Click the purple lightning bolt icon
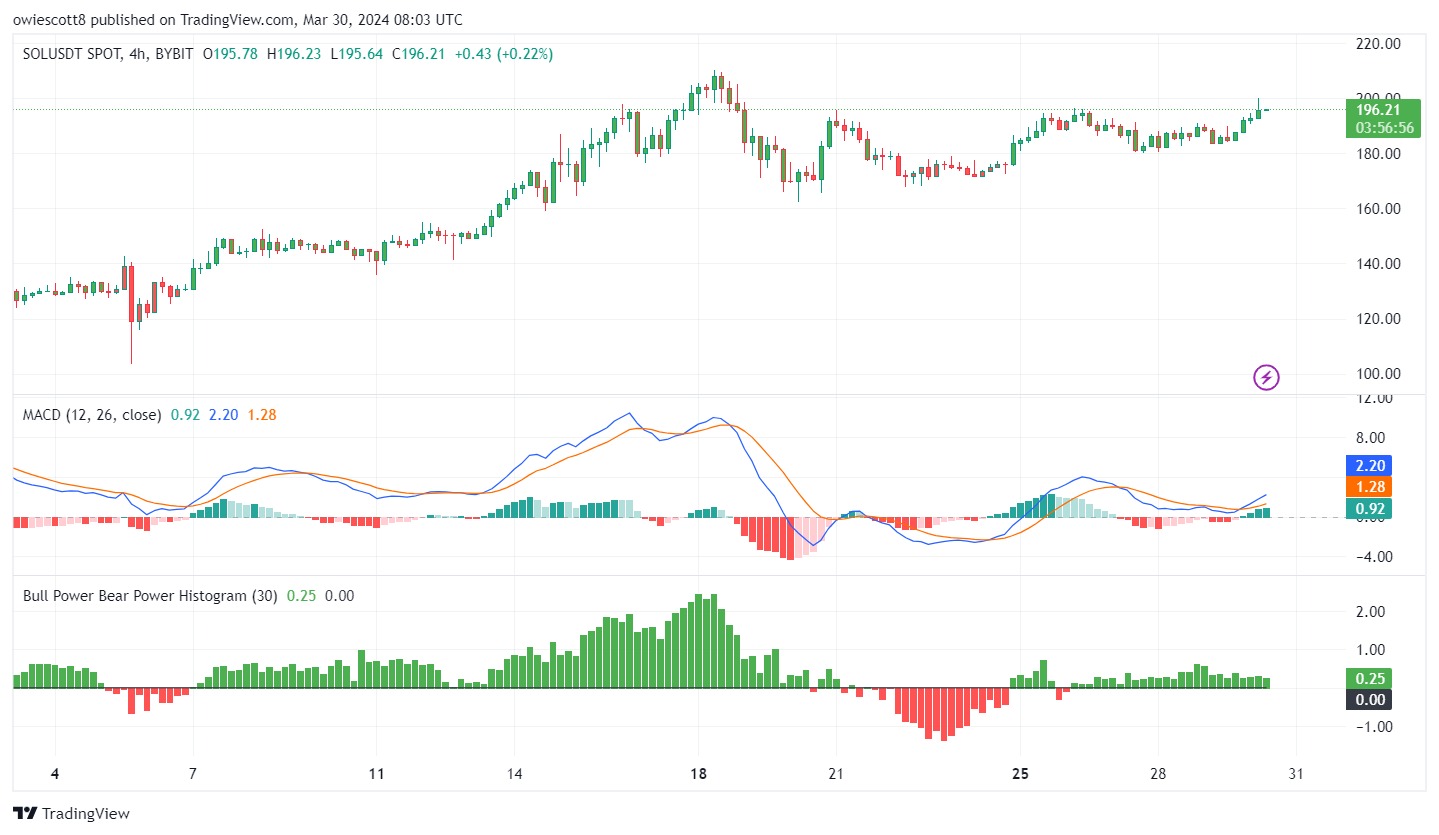The width and height of the screenshot is (1439, 835). click(x=1266, y=377)
